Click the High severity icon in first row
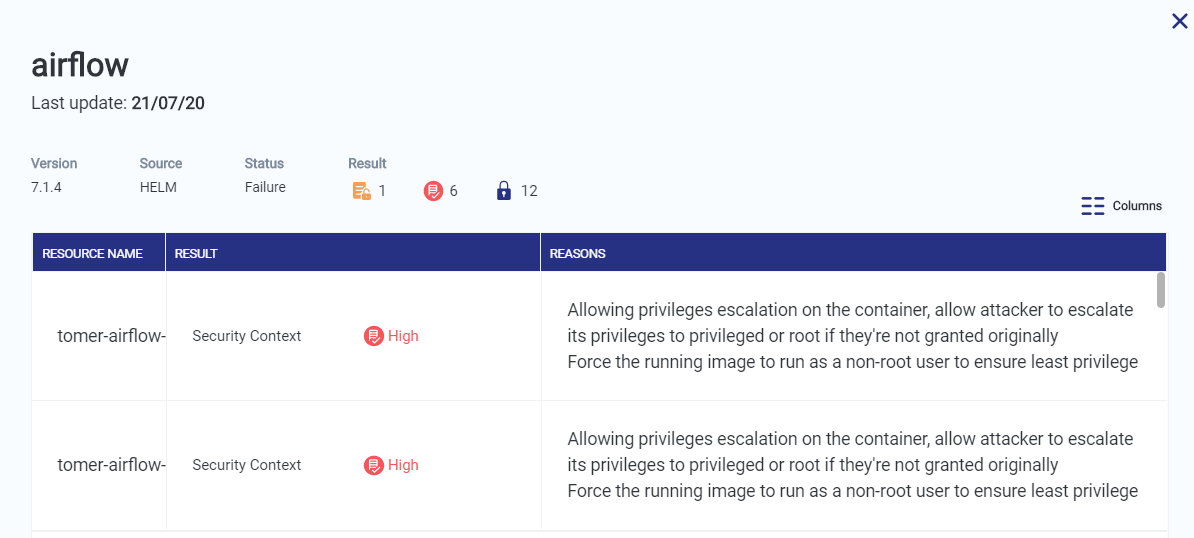The width and height of the screenshot is (1194, 538). click(x=373, y=336)
